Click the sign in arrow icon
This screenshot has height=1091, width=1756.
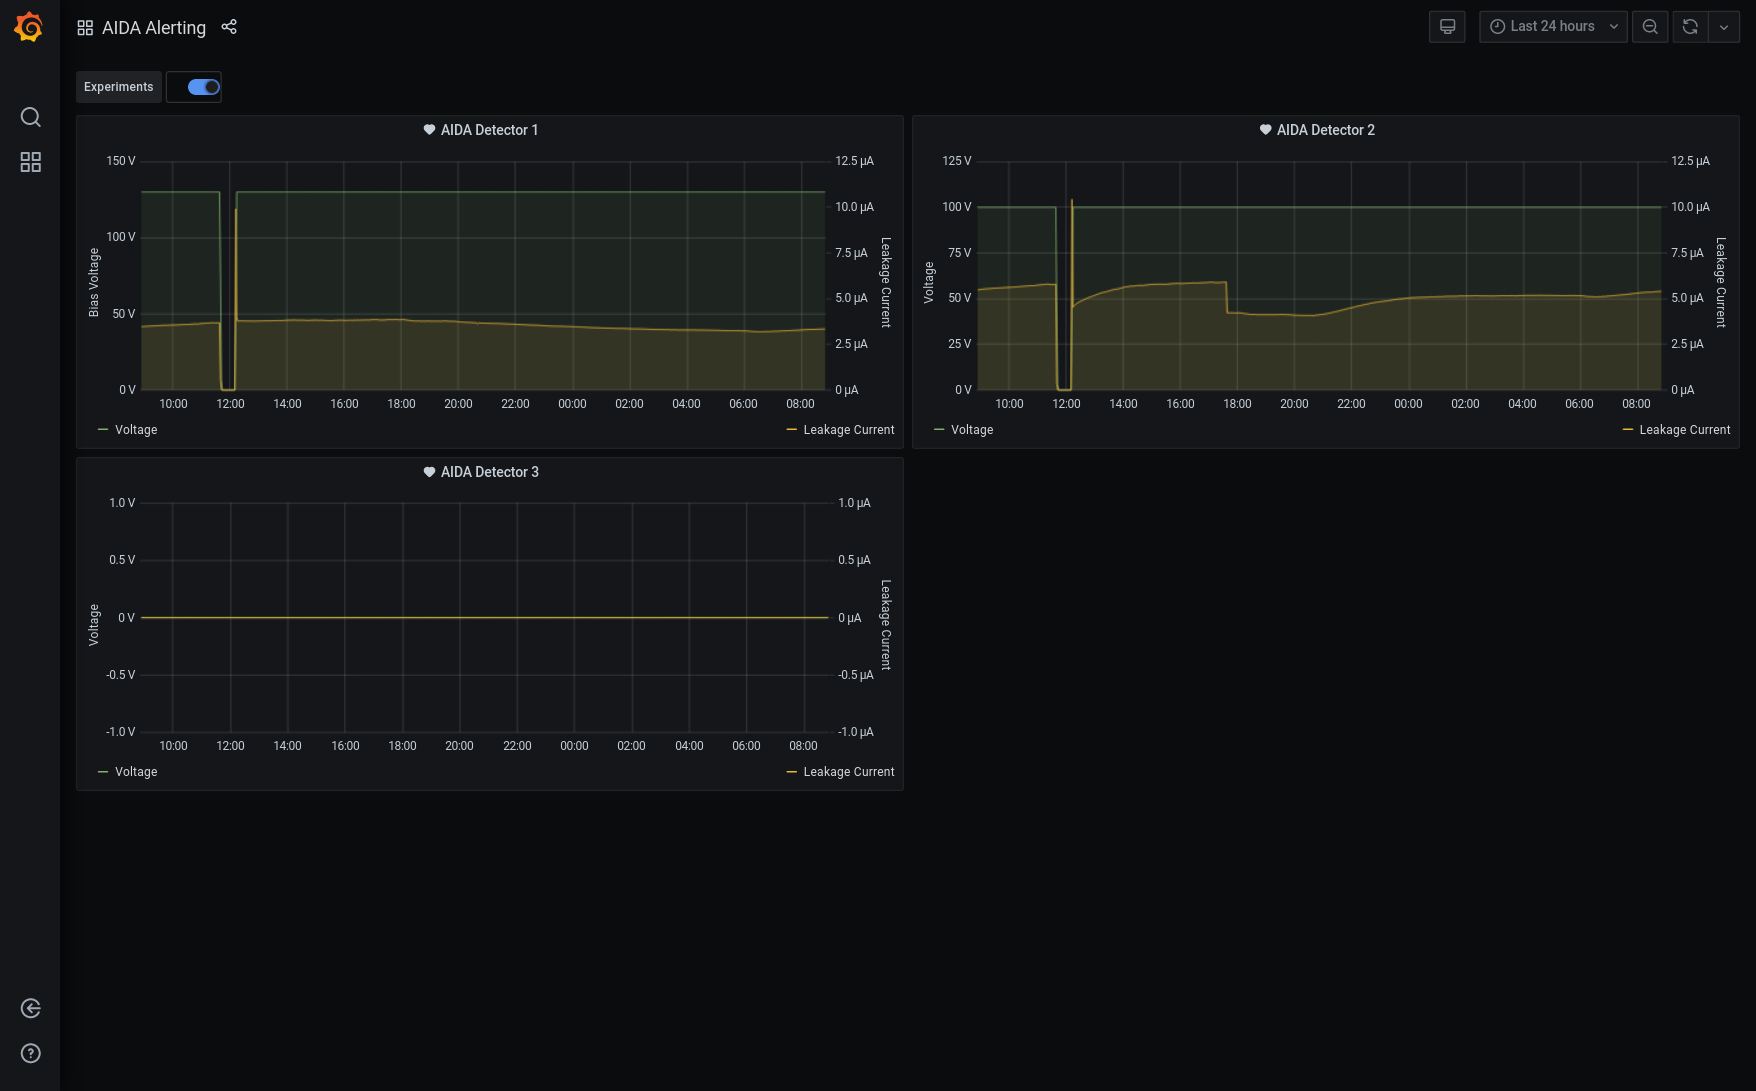[x=31, y=1008]
